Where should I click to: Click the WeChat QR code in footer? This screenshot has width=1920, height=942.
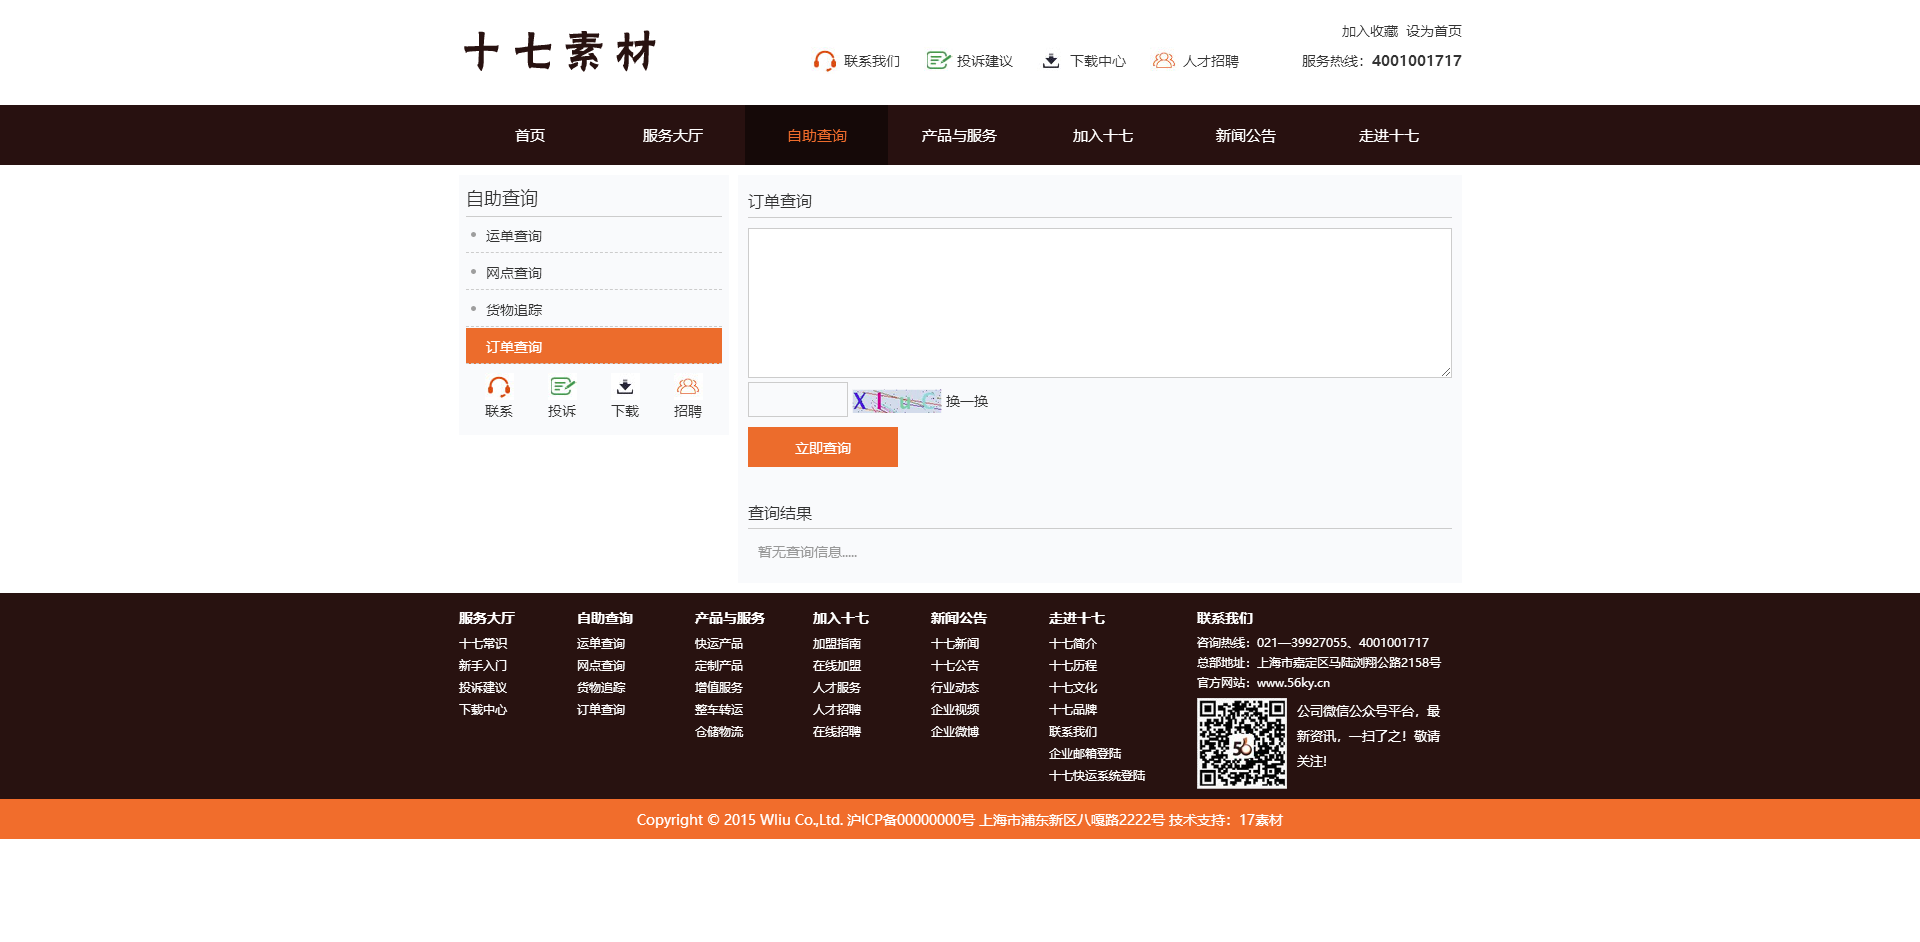click(x=1241, y=743)
